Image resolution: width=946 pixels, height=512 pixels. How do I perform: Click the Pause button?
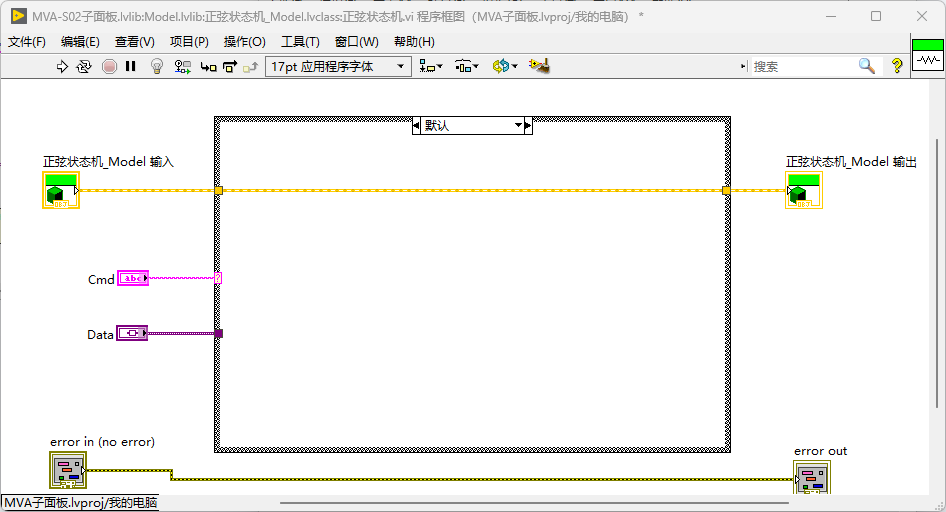coord(130,66)
